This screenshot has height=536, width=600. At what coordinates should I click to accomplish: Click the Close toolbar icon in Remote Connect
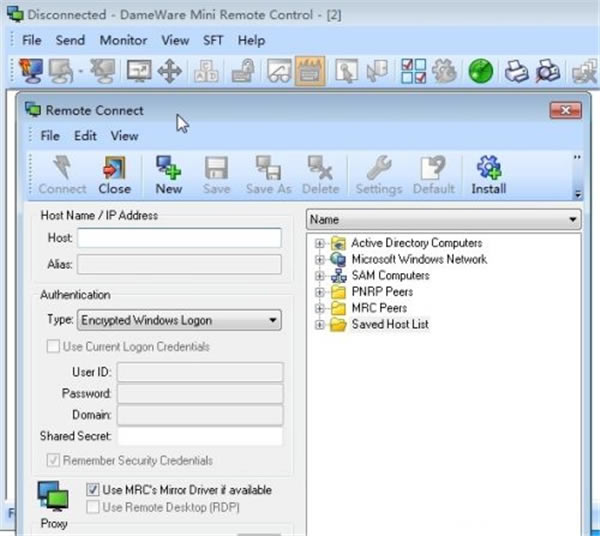click(114, 174)
